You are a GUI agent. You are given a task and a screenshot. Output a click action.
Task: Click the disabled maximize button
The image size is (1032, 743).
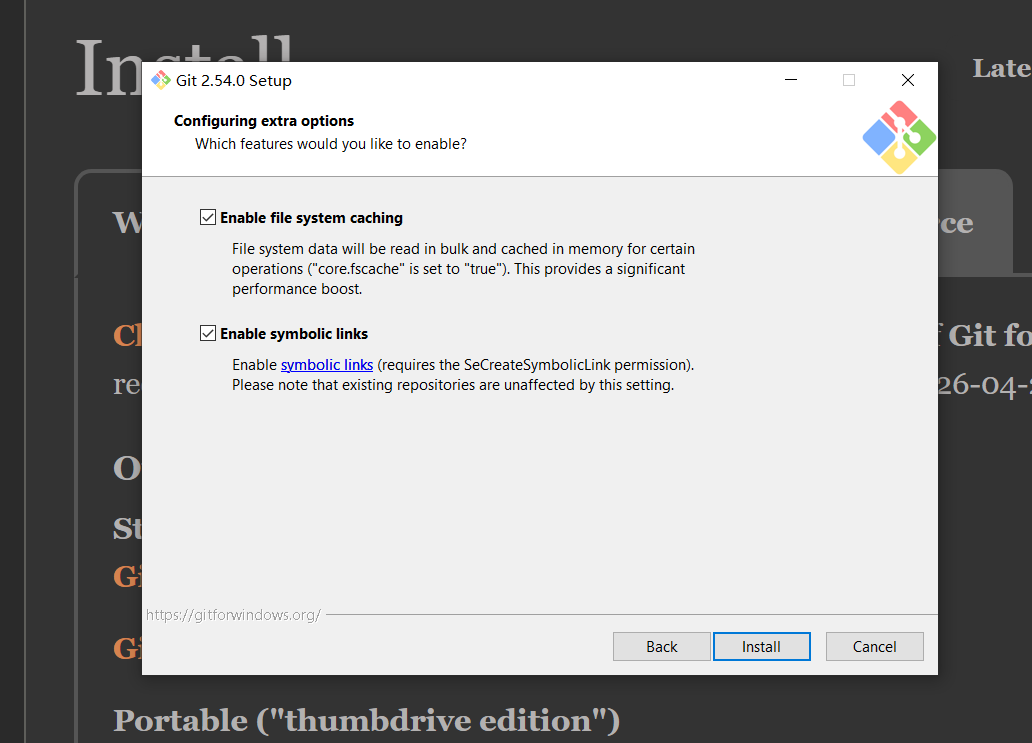pyautogui.click(x=849, y=80)
